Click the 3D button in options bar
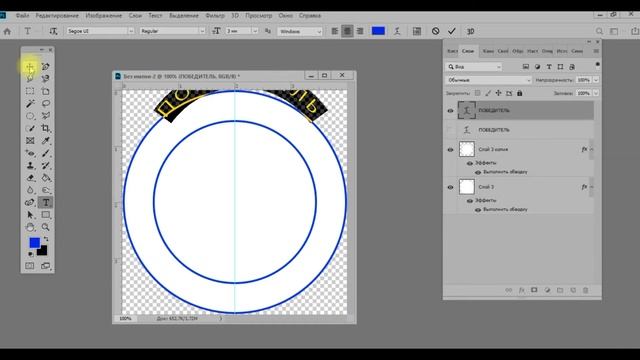640x360 pixels. pos(471,31)
